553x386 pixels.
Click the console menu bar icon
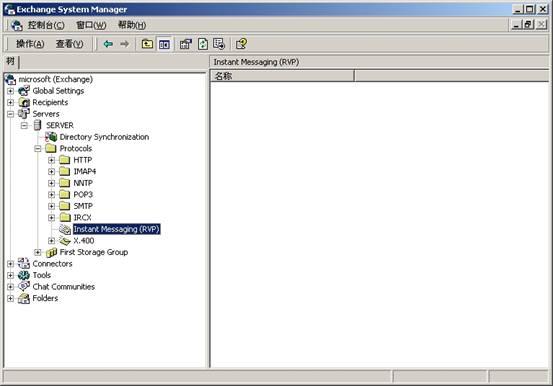tap(17, 25)
